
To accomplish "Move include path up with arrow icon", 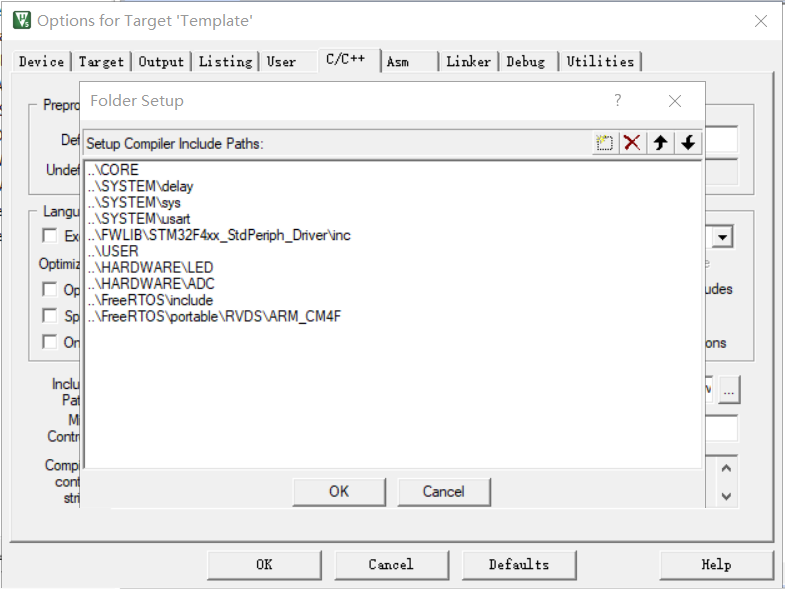I will [x=660, y=143].
